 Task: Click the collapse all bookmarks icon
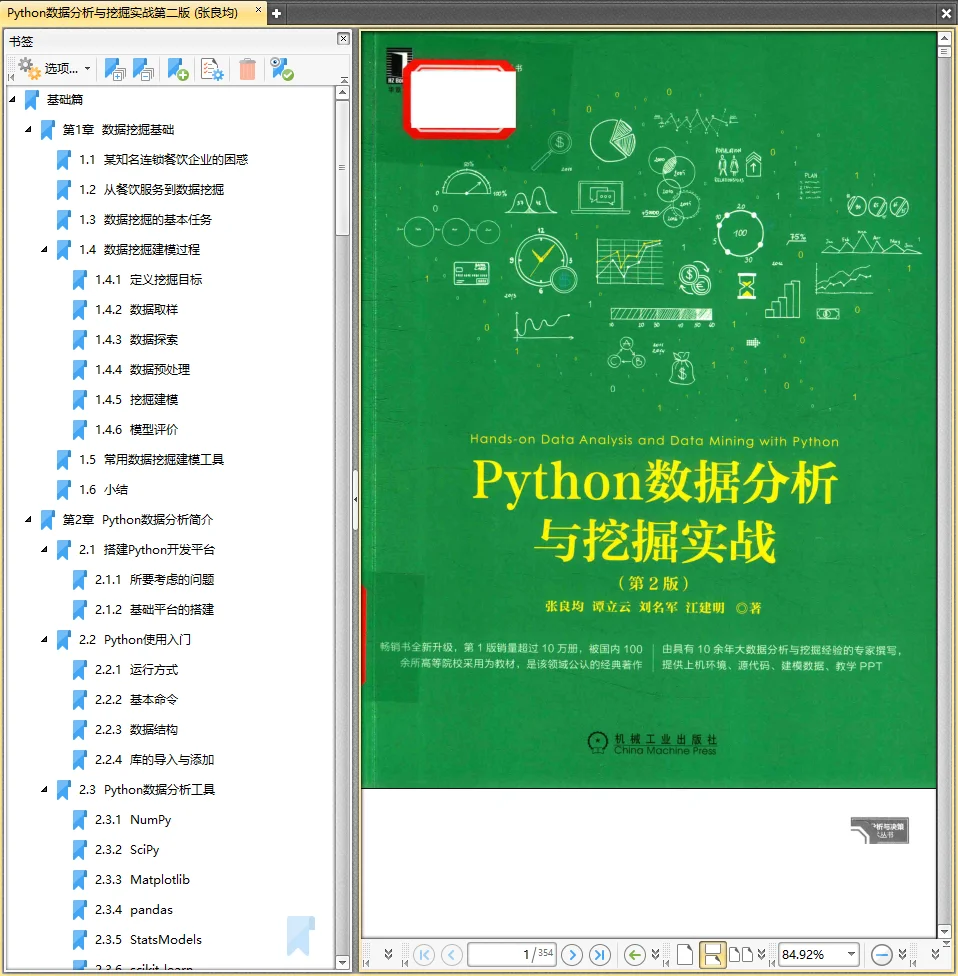pos(143,69)
